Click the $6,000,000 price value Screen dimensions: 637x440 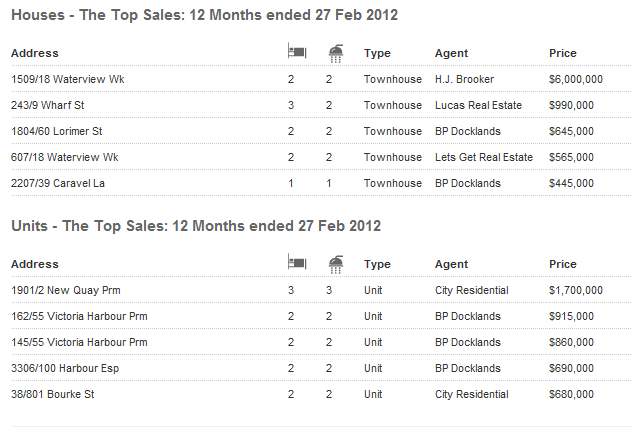[576, 79]
